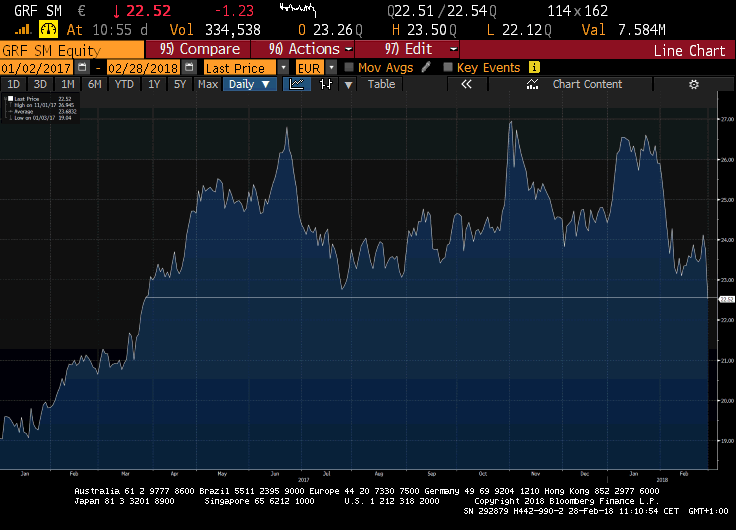The width and height of the screenshot is (736, 530).
Task: Click the legend Average row
Action: 42,112
